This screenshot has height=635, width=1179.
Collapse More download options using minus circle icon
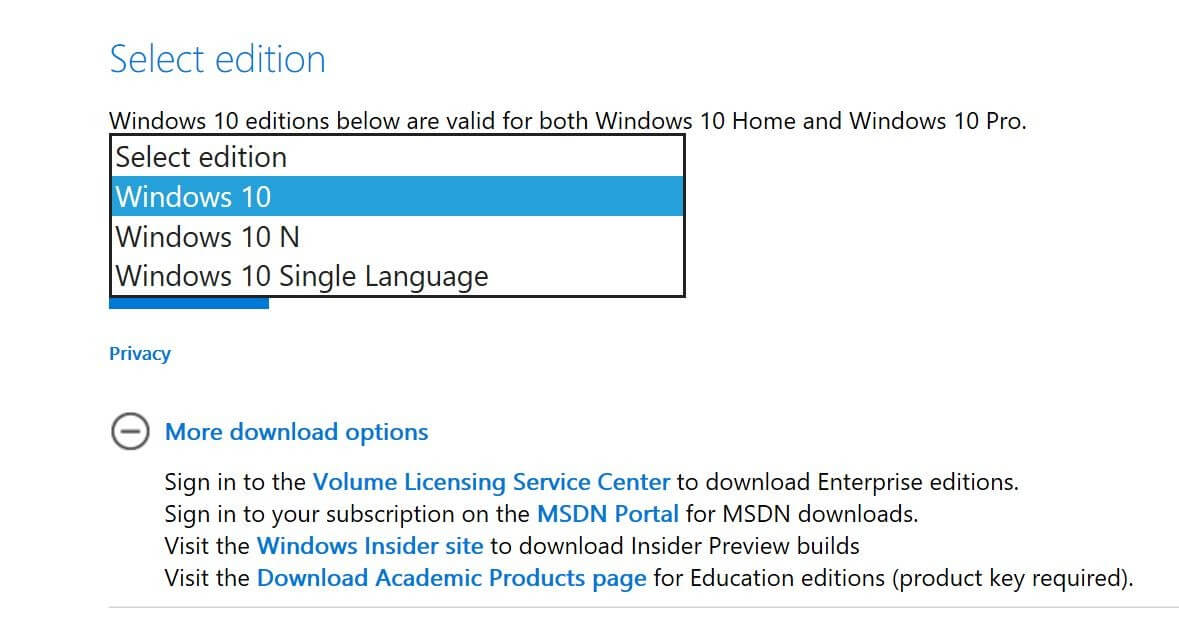pyautogui.click(x=130, y=432)
